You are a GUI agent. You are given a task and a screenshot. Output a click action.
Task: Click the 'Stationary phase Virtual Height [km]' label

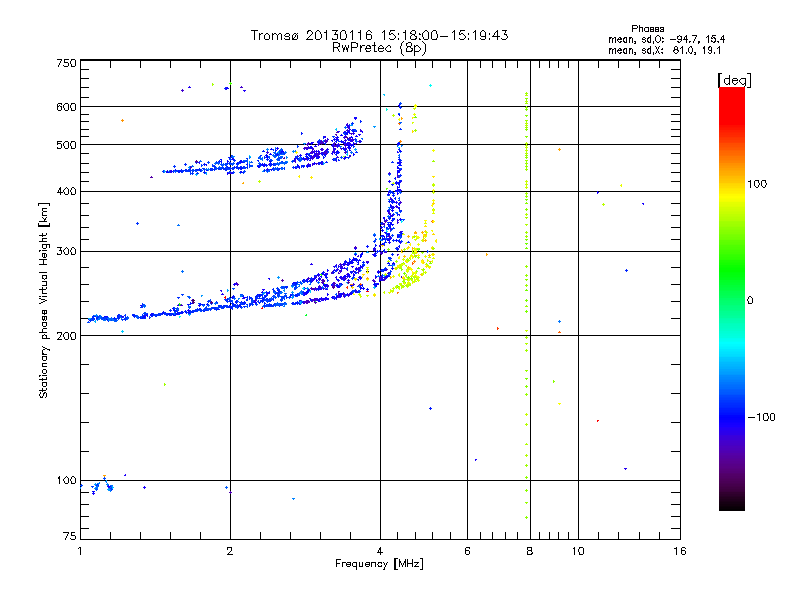[44, 300]
